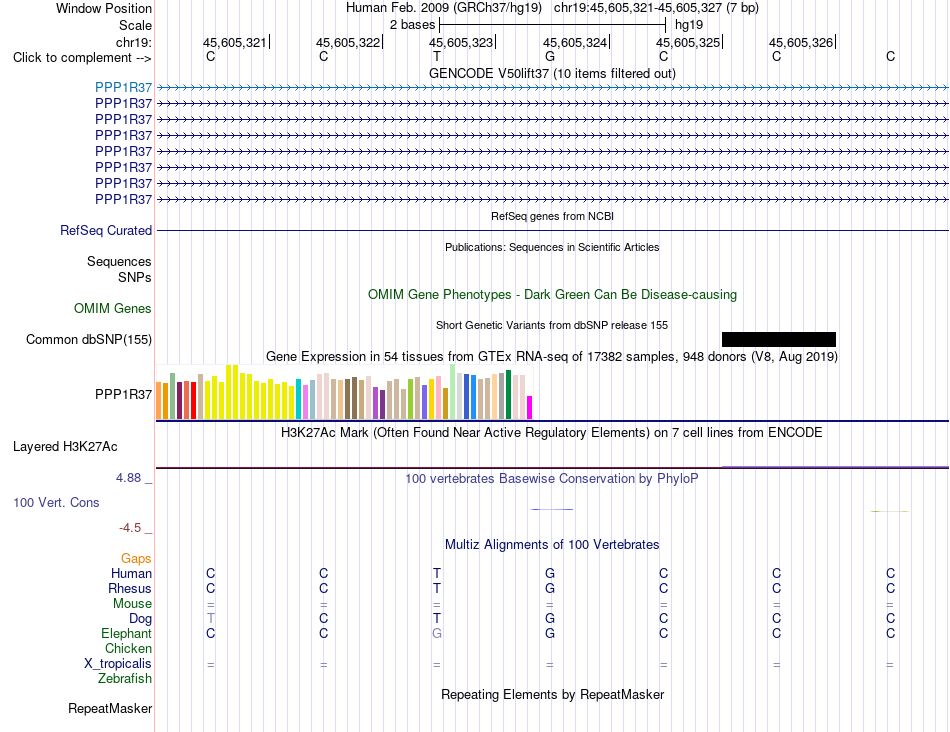Click the X_tropicalis species label
This screenshot has width=950, height=732.
click(x=118, y=664)
